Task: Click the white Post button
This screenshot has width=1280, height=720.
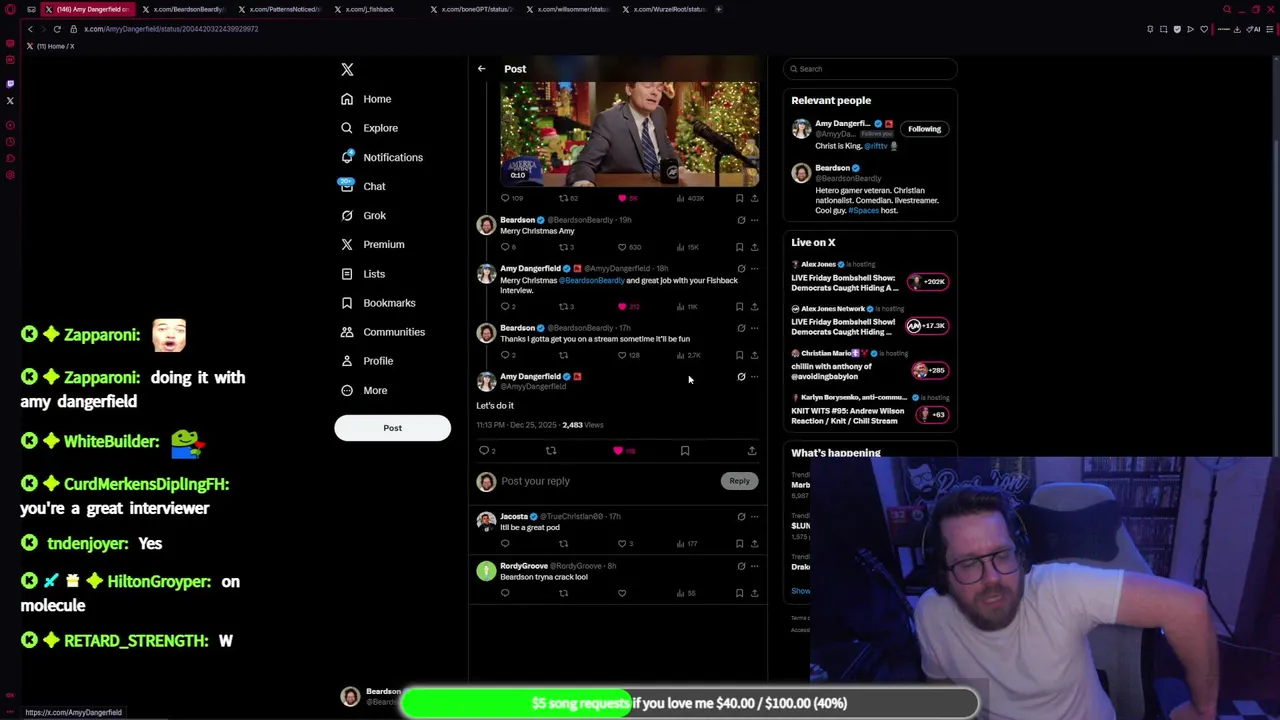Action: pos(392,428)
